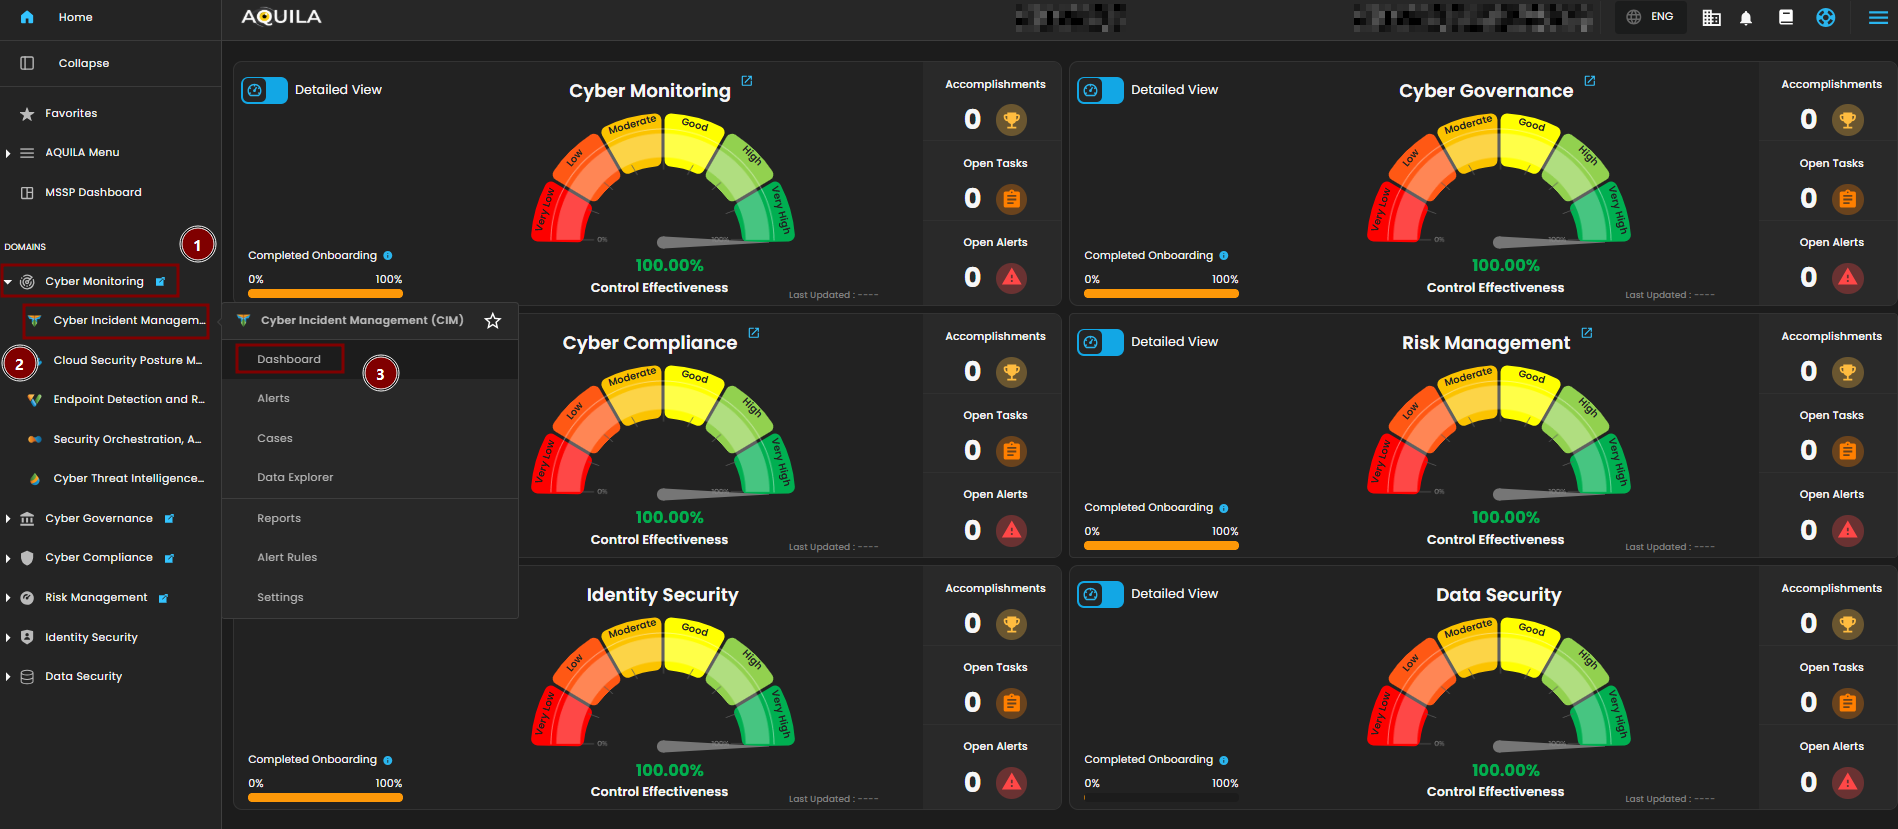Expand Identity Security domain in sidebar
The height and width of the screenshot is (829, 1898).
tap(8, 638)
